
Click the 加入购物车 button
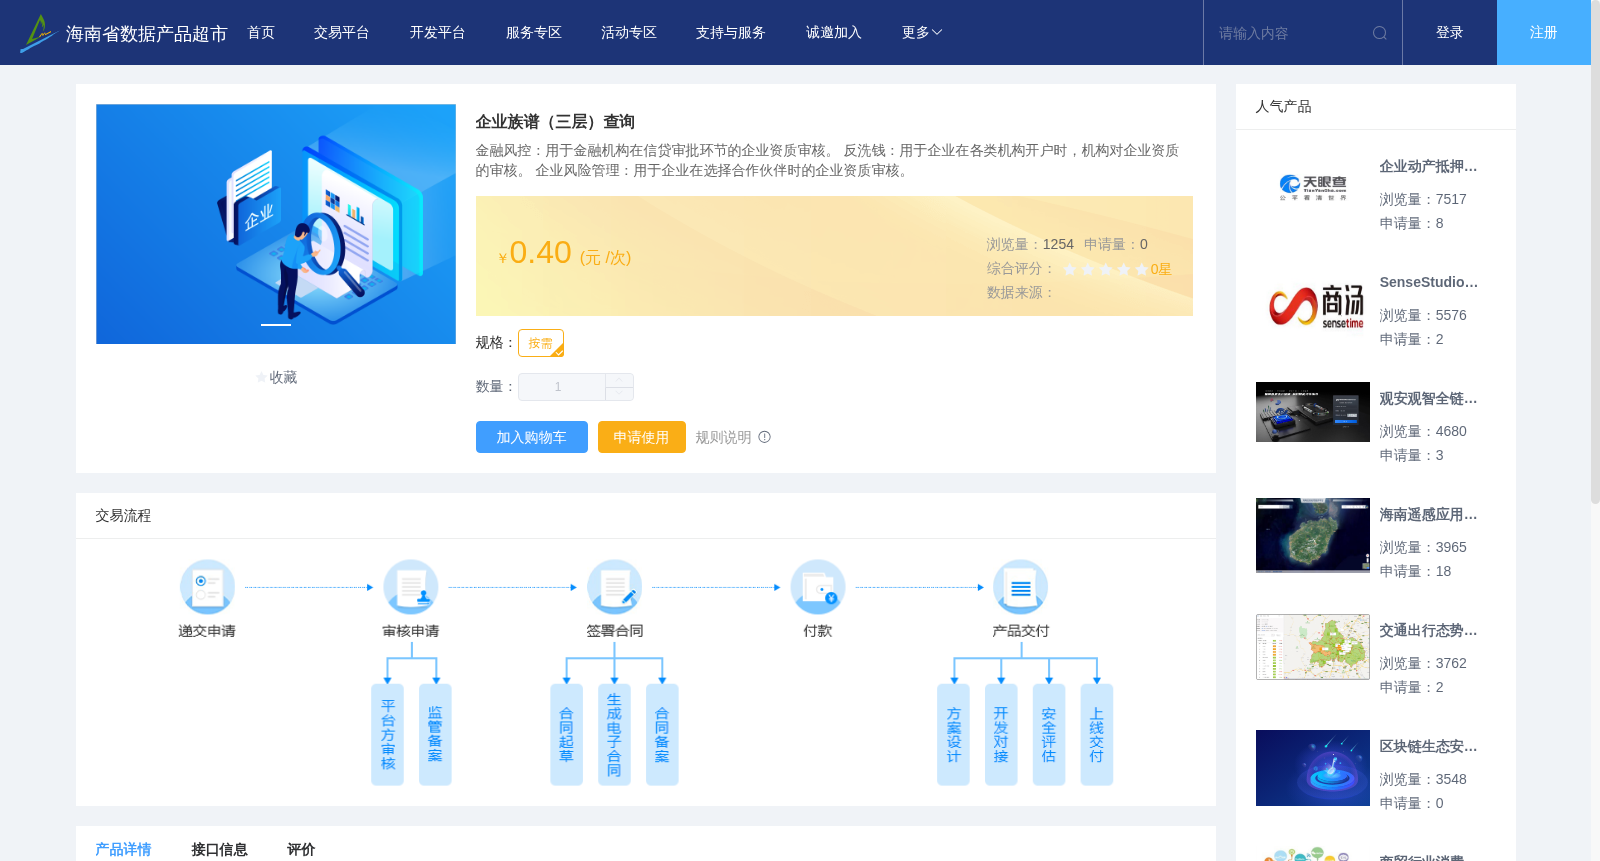pyautogui.click(x=532, y=437)
